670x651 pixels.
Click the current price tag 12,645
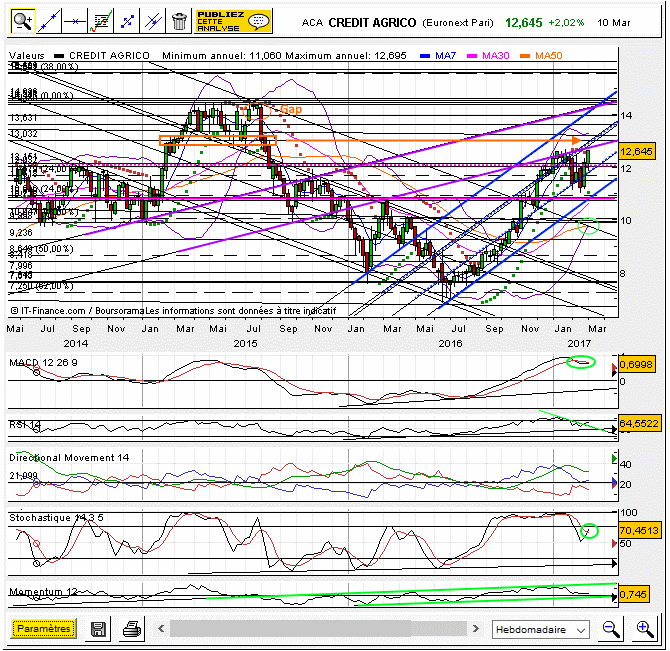(x=637, y=151)
